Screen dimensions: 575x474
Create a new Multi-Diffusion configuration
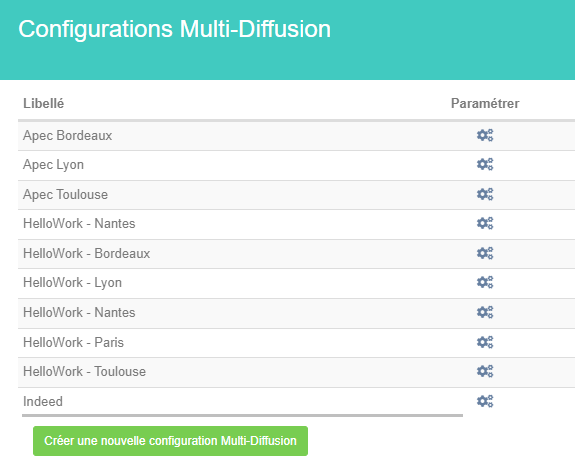pyautogui.click(x=170, y=441)
